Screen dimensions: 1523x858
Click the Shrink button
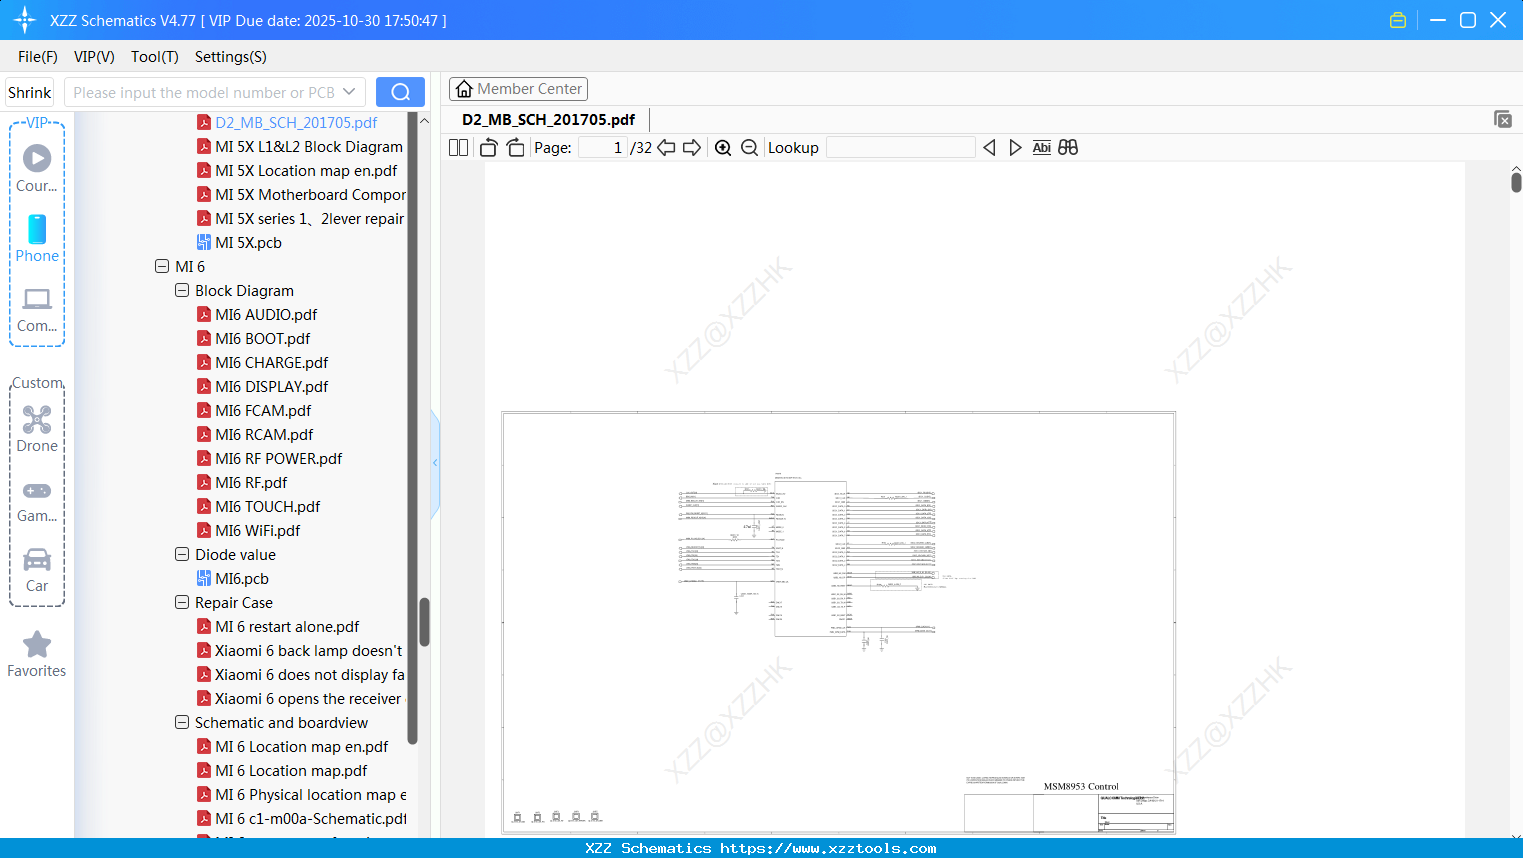(x=29, y=91)
